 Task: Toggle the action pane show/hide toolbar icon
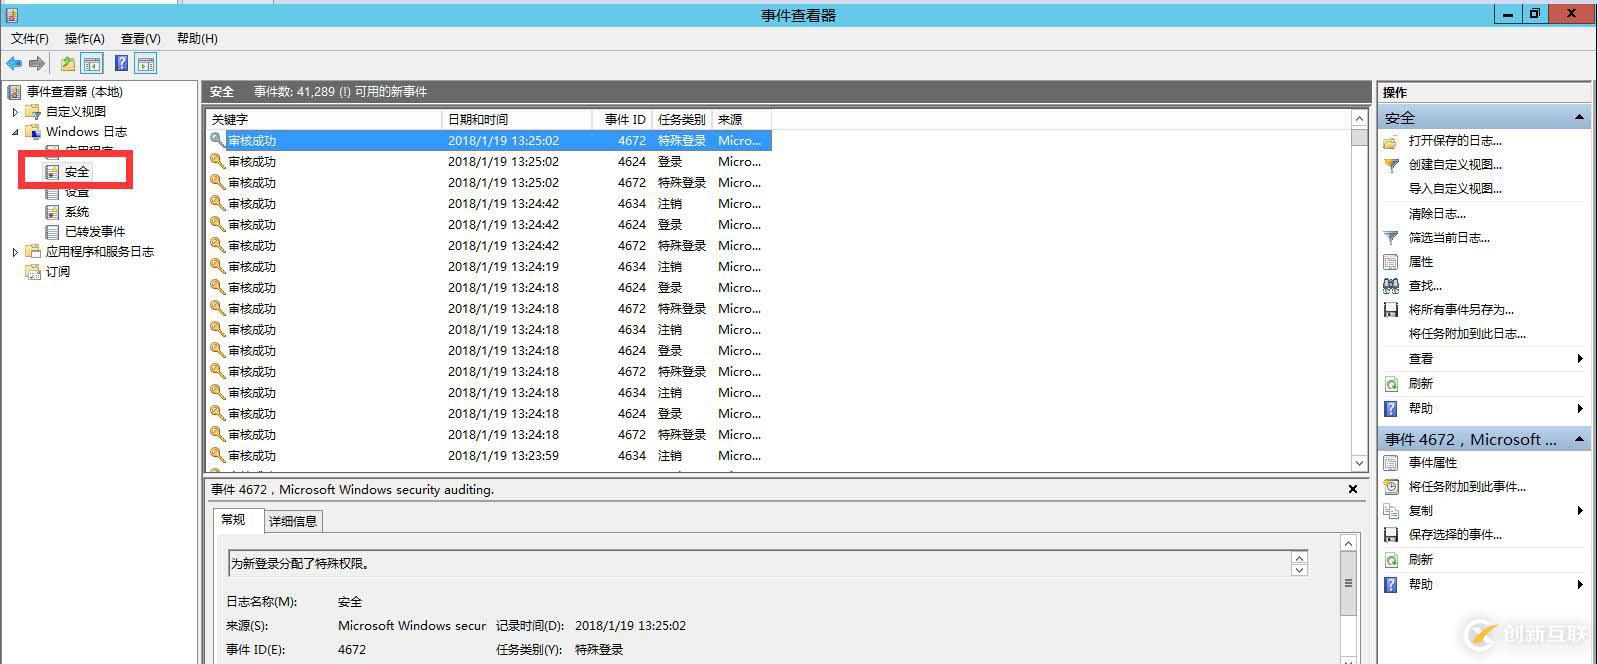[146, 64]
